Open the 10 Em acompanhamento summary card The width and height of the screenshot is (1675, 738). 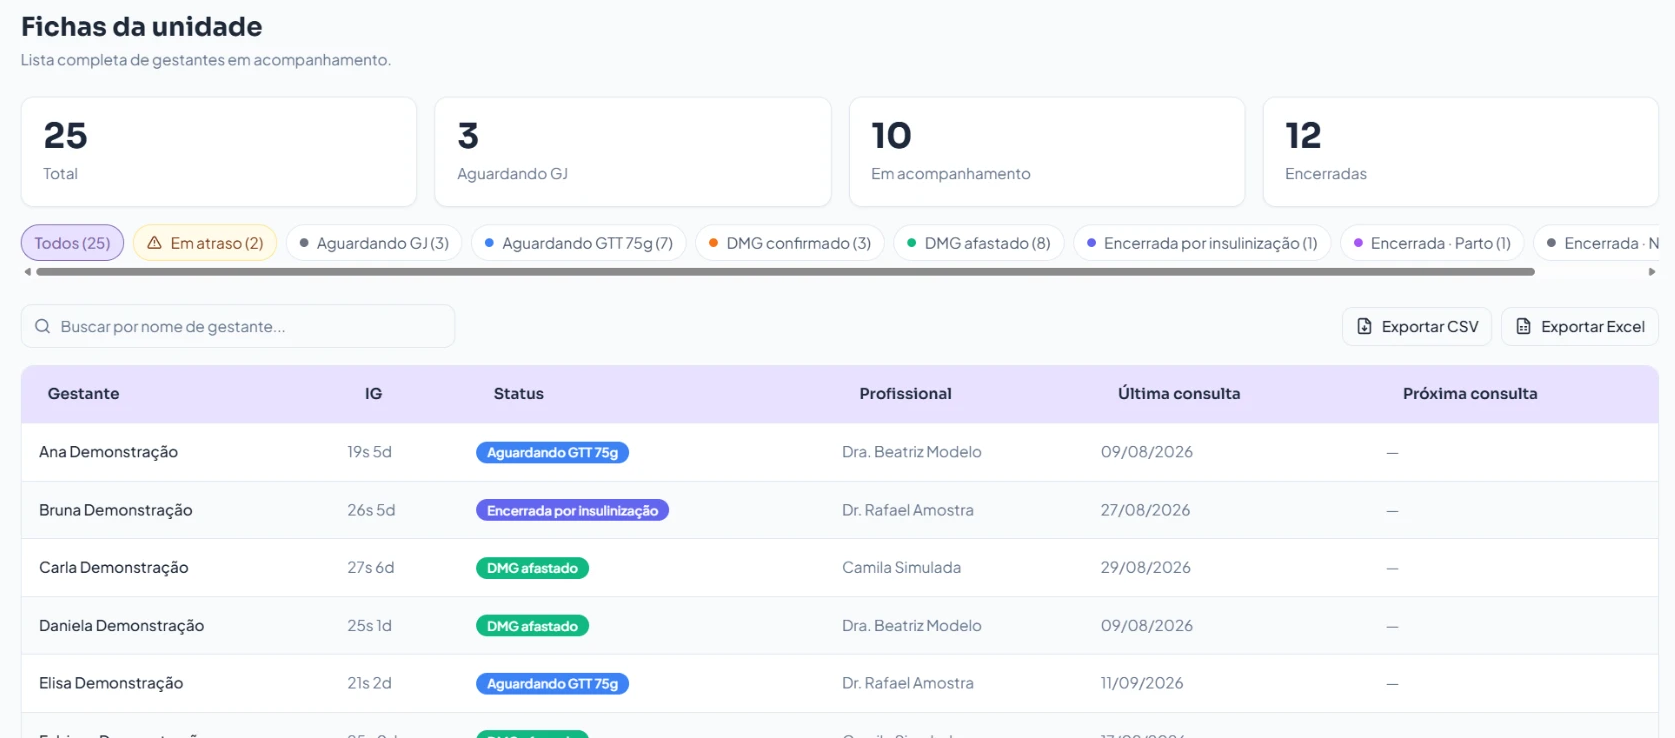pos(1047,152)
